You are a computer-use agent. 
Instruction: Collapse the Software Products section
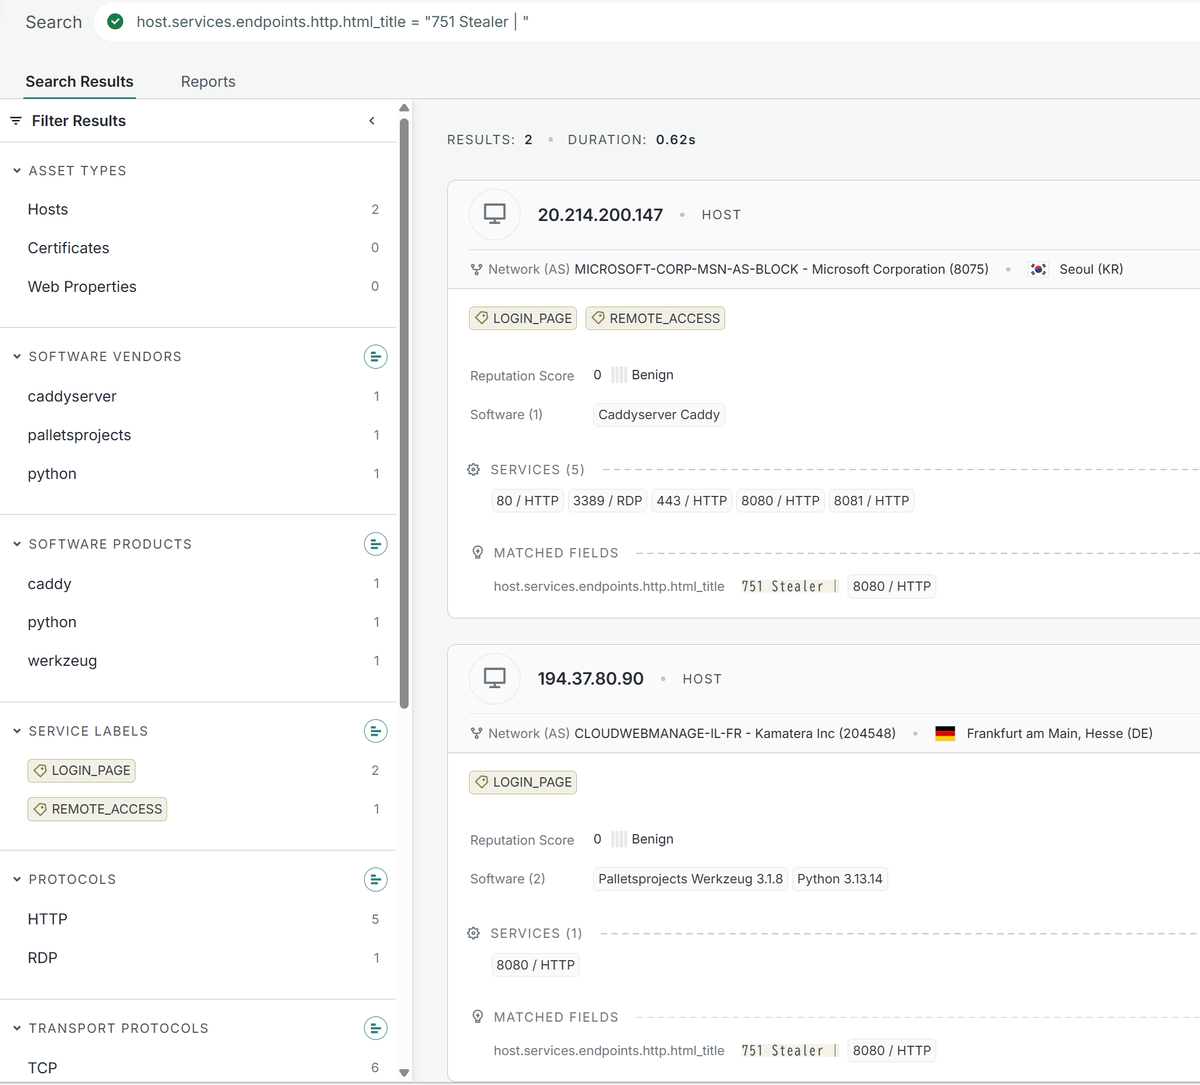pos(17,544)
